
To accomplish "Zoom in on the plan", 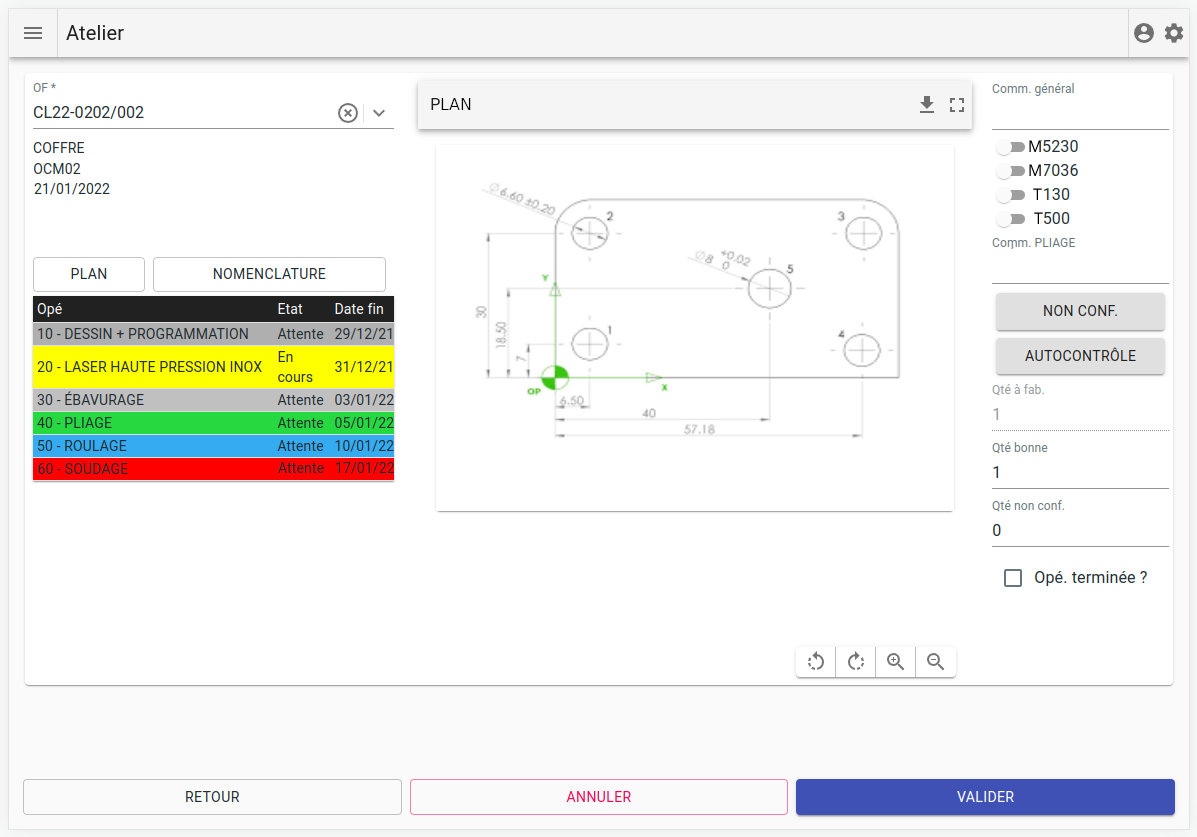I will coord(896,661).
